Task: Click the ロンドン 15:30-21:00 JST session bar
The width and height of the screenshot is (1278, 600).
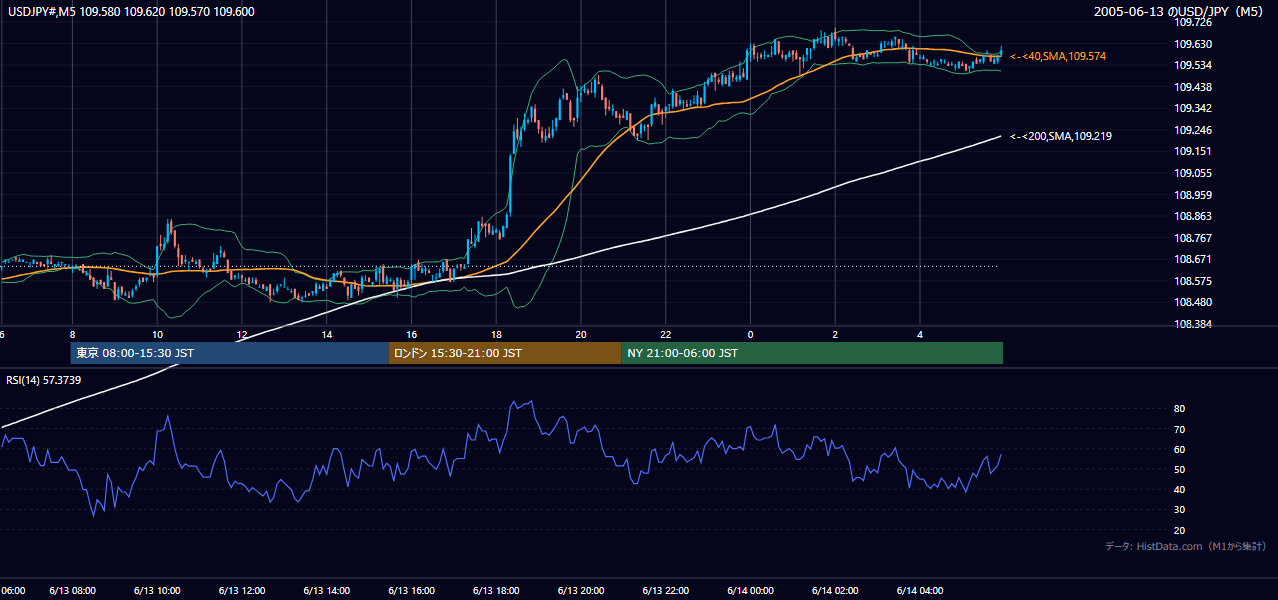Action: tap(505, 353)
